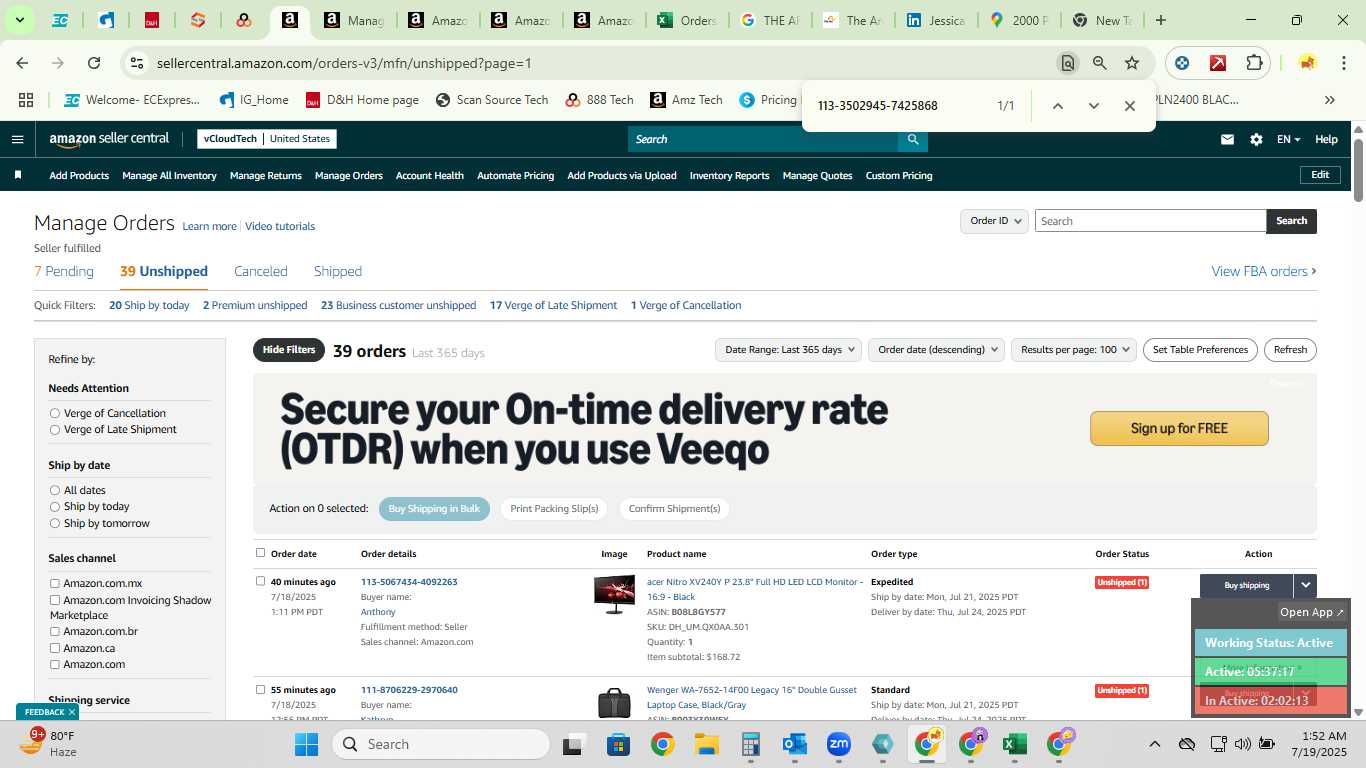This screenshot has height=768, width=1366.
Task: Open order link 113-5067434-4092263
Action: coord(409,582)
